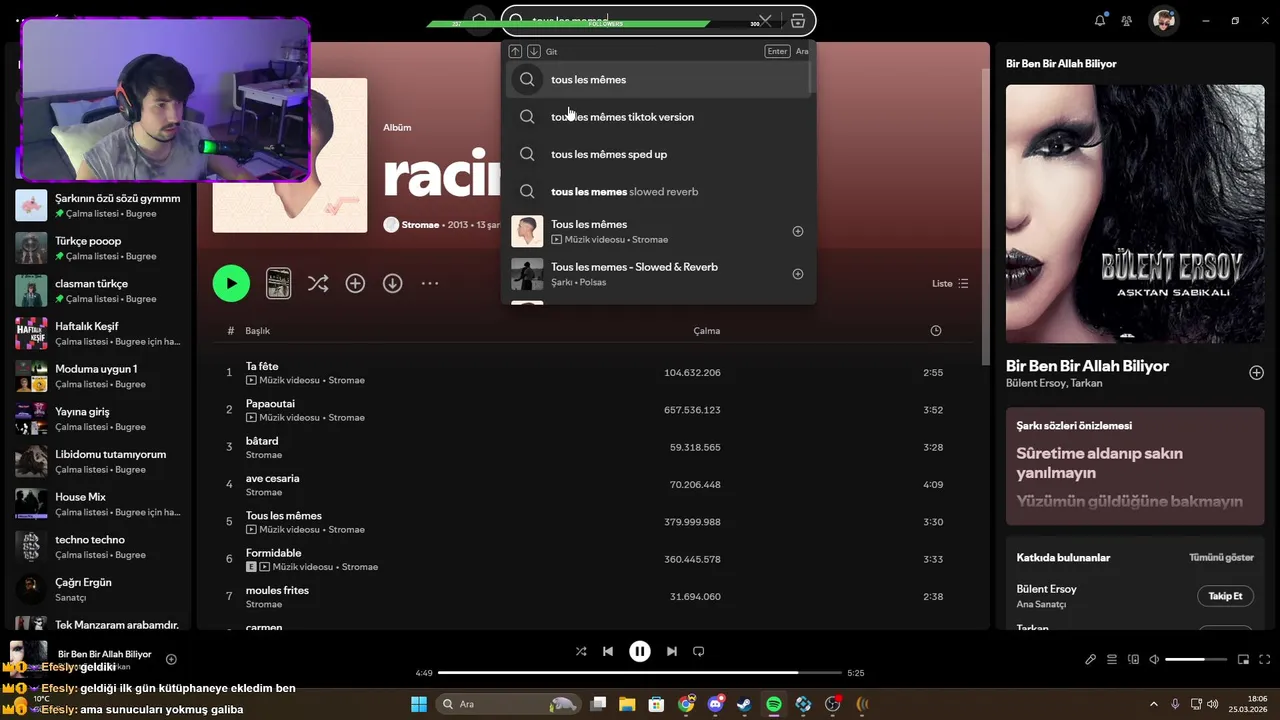Select suggestion 'tous les mêmes tiktok version'
Screen dimensions: 1280x720
pos(660,117)
